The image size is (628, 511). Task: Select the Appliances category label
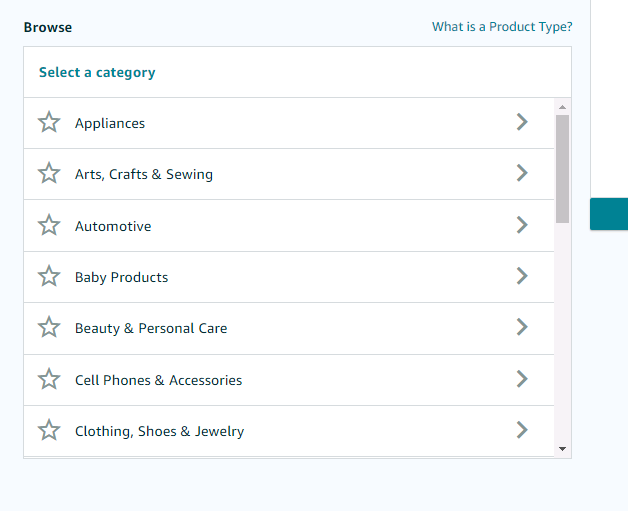pyautogui.click(x=110, y=123)
